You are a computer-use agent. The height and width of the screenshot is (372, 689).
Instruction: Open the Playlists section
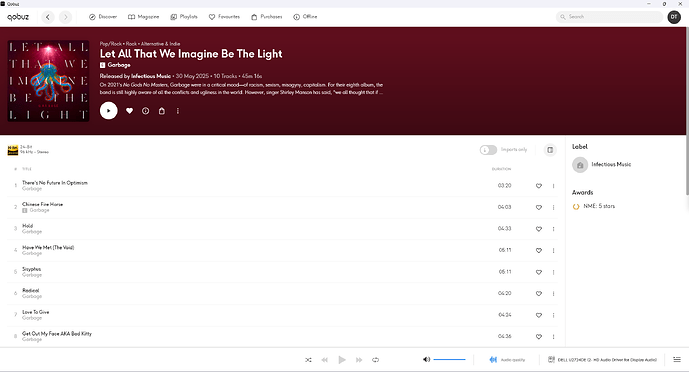click(x=184, y=17)
